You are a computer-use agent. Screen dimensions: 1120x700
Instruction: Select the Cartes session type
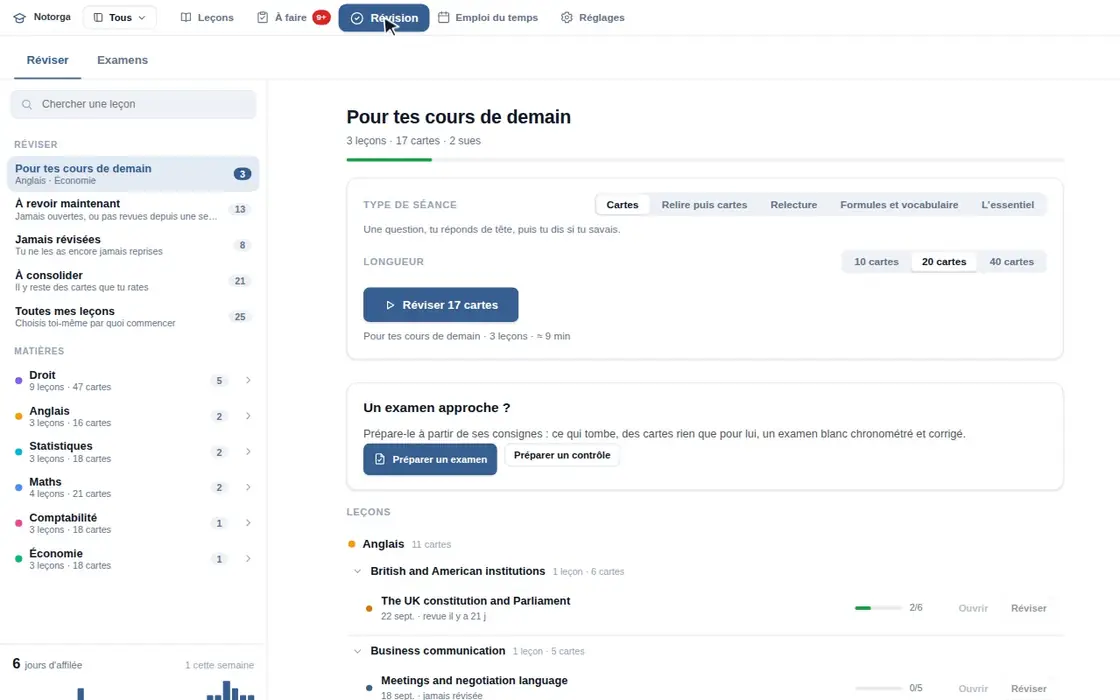click(x=622, y=205)
